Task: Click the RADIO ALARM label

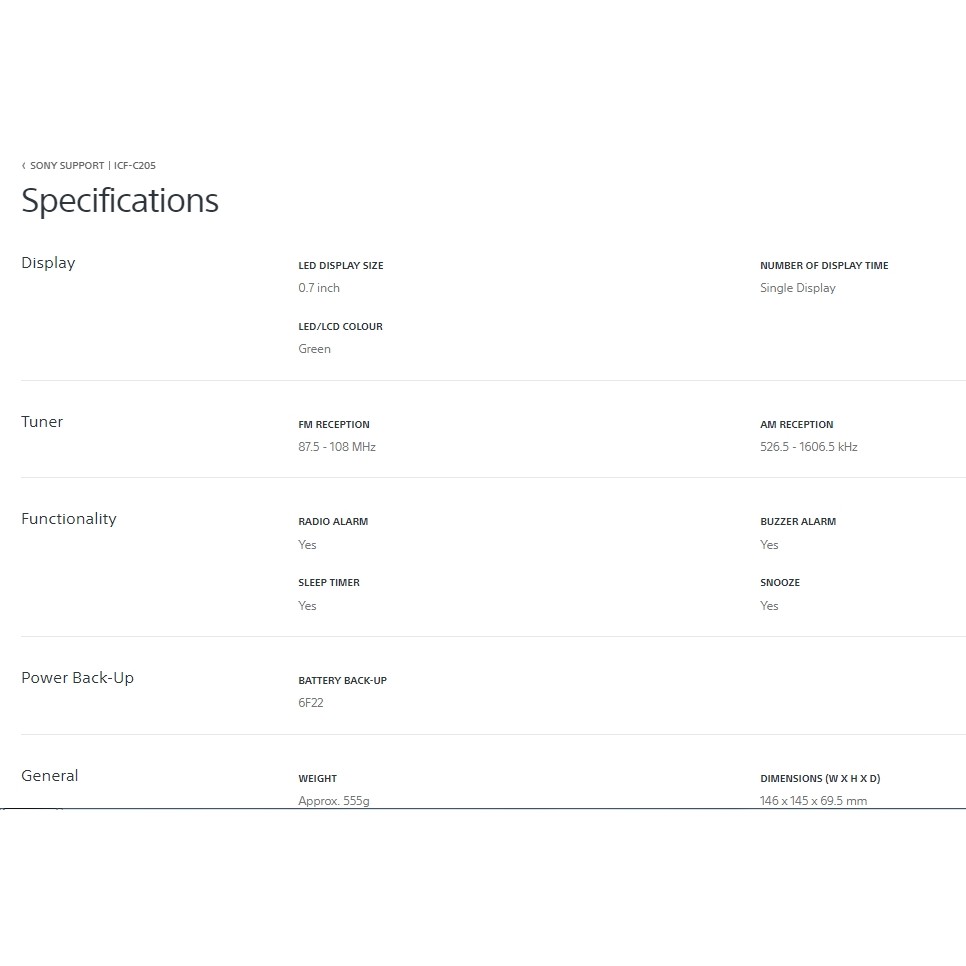Action: (333, 522)
